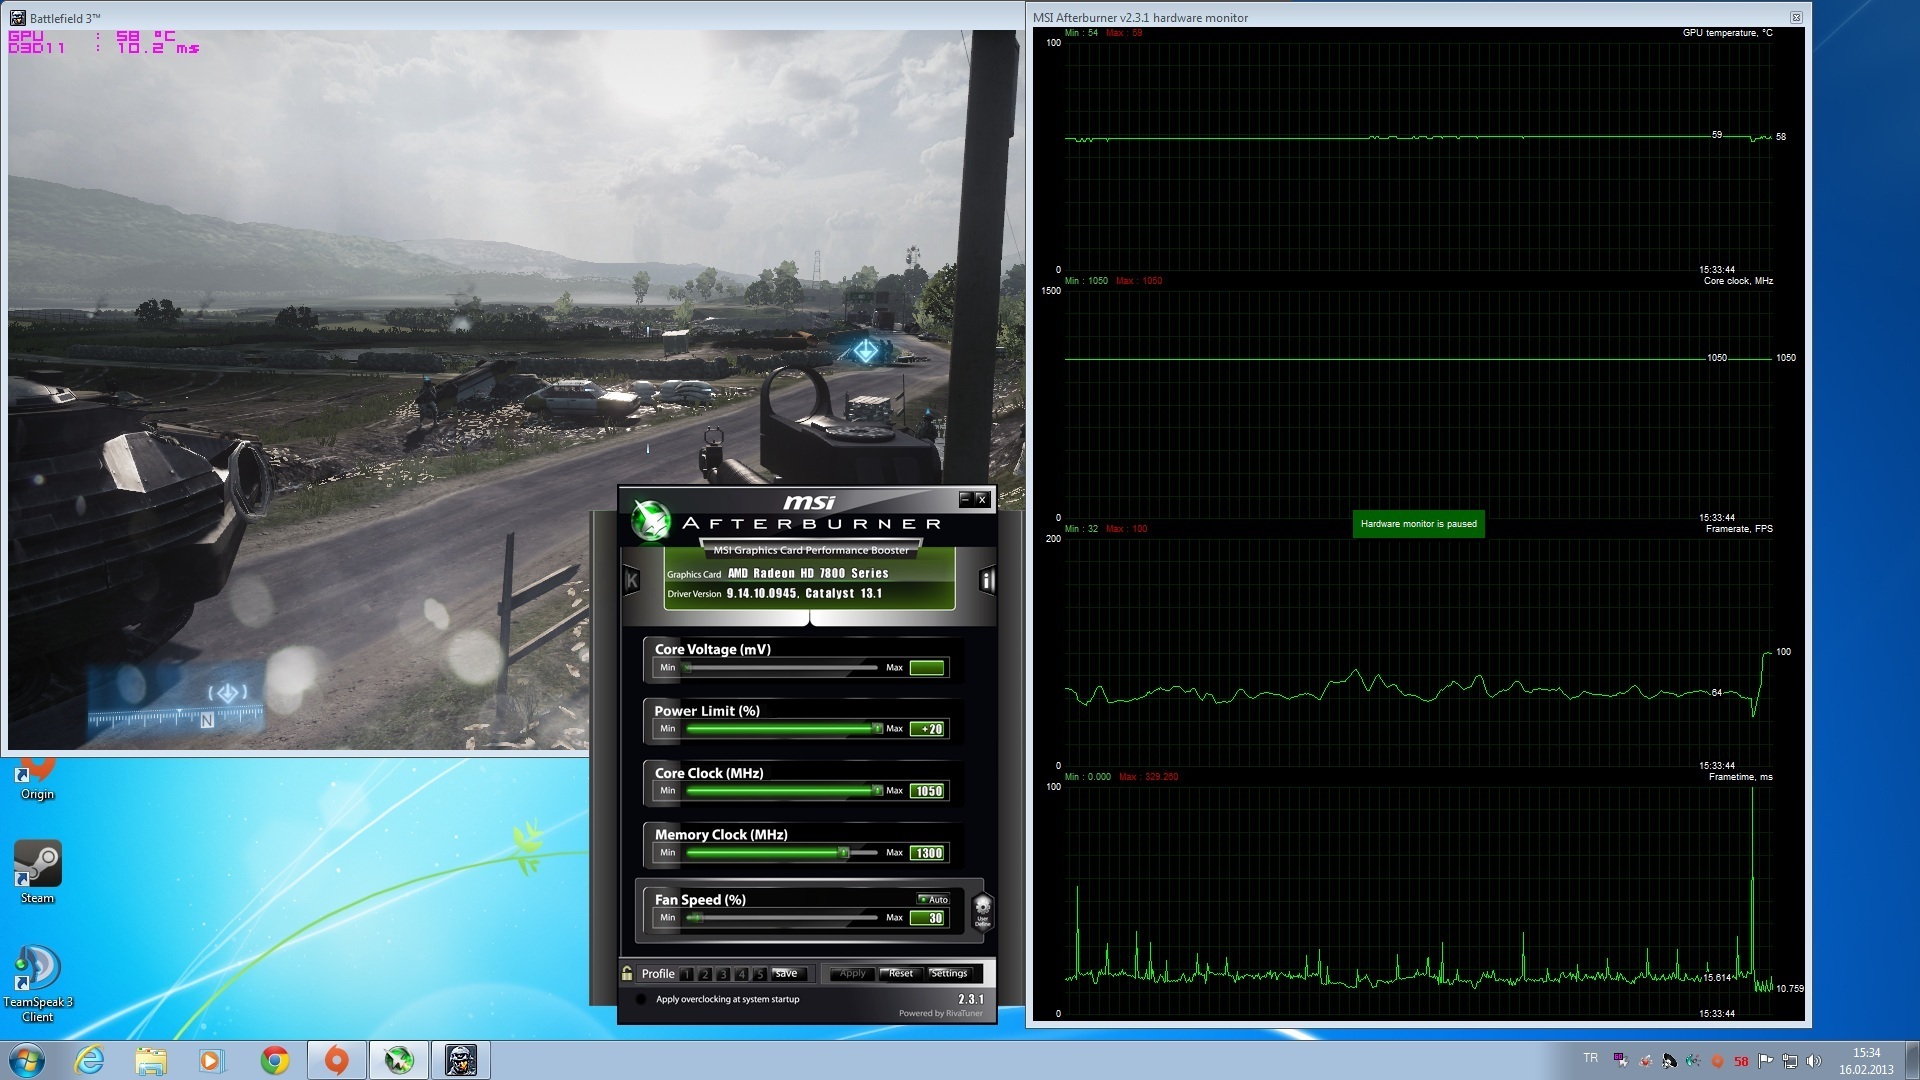Click 'Hardware monitor is paused' notice
Viewport: 1920px width, 1080px height.
[1418, 524]
